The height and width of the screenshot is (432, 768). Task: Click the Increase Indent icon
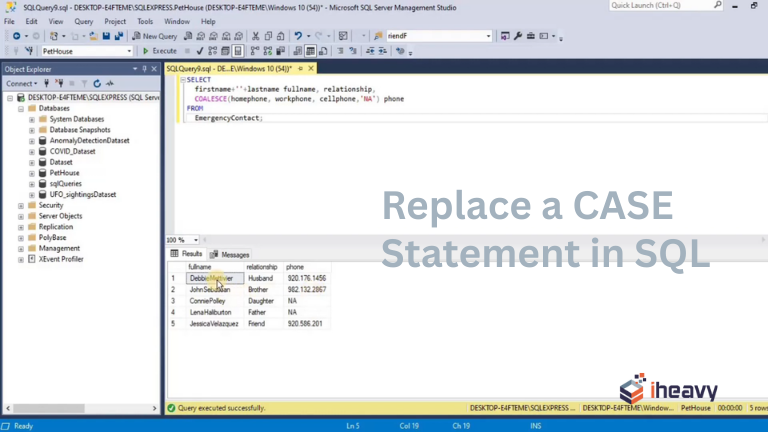[383, 51]
